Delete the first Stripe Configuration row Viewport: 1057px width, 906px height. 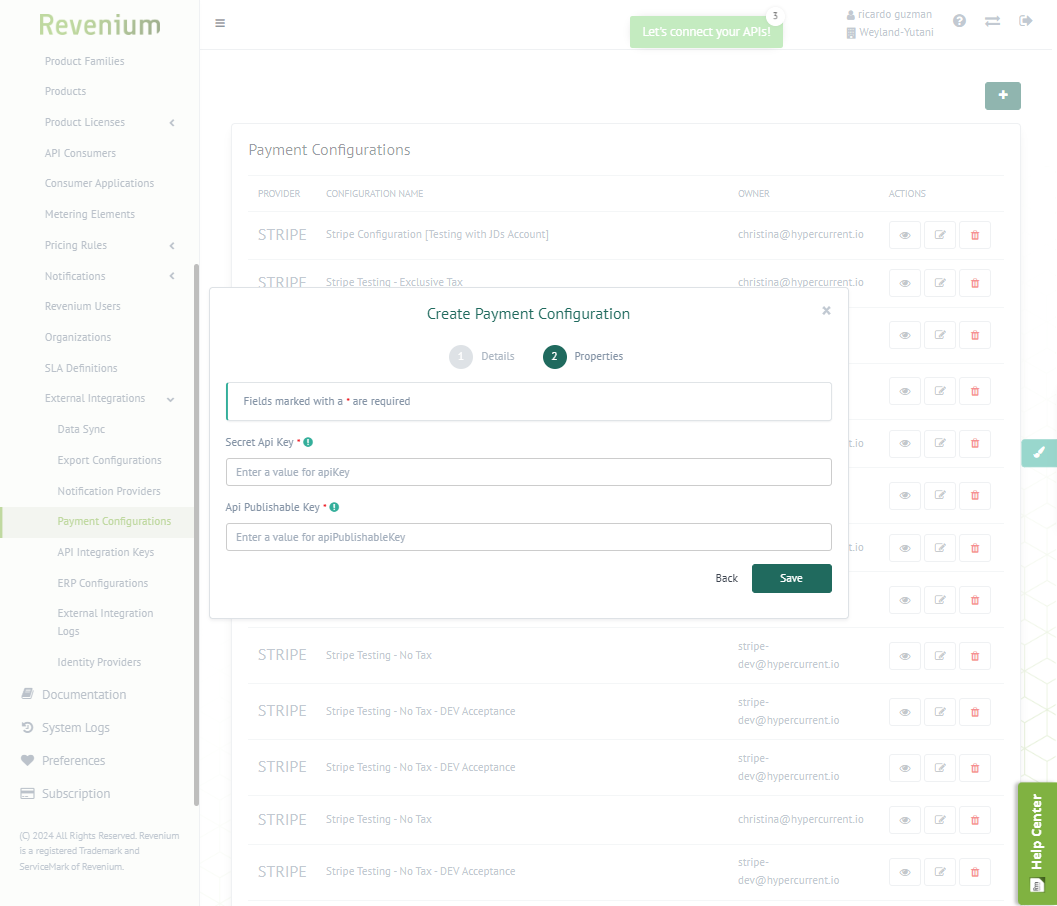click(974, 235)
